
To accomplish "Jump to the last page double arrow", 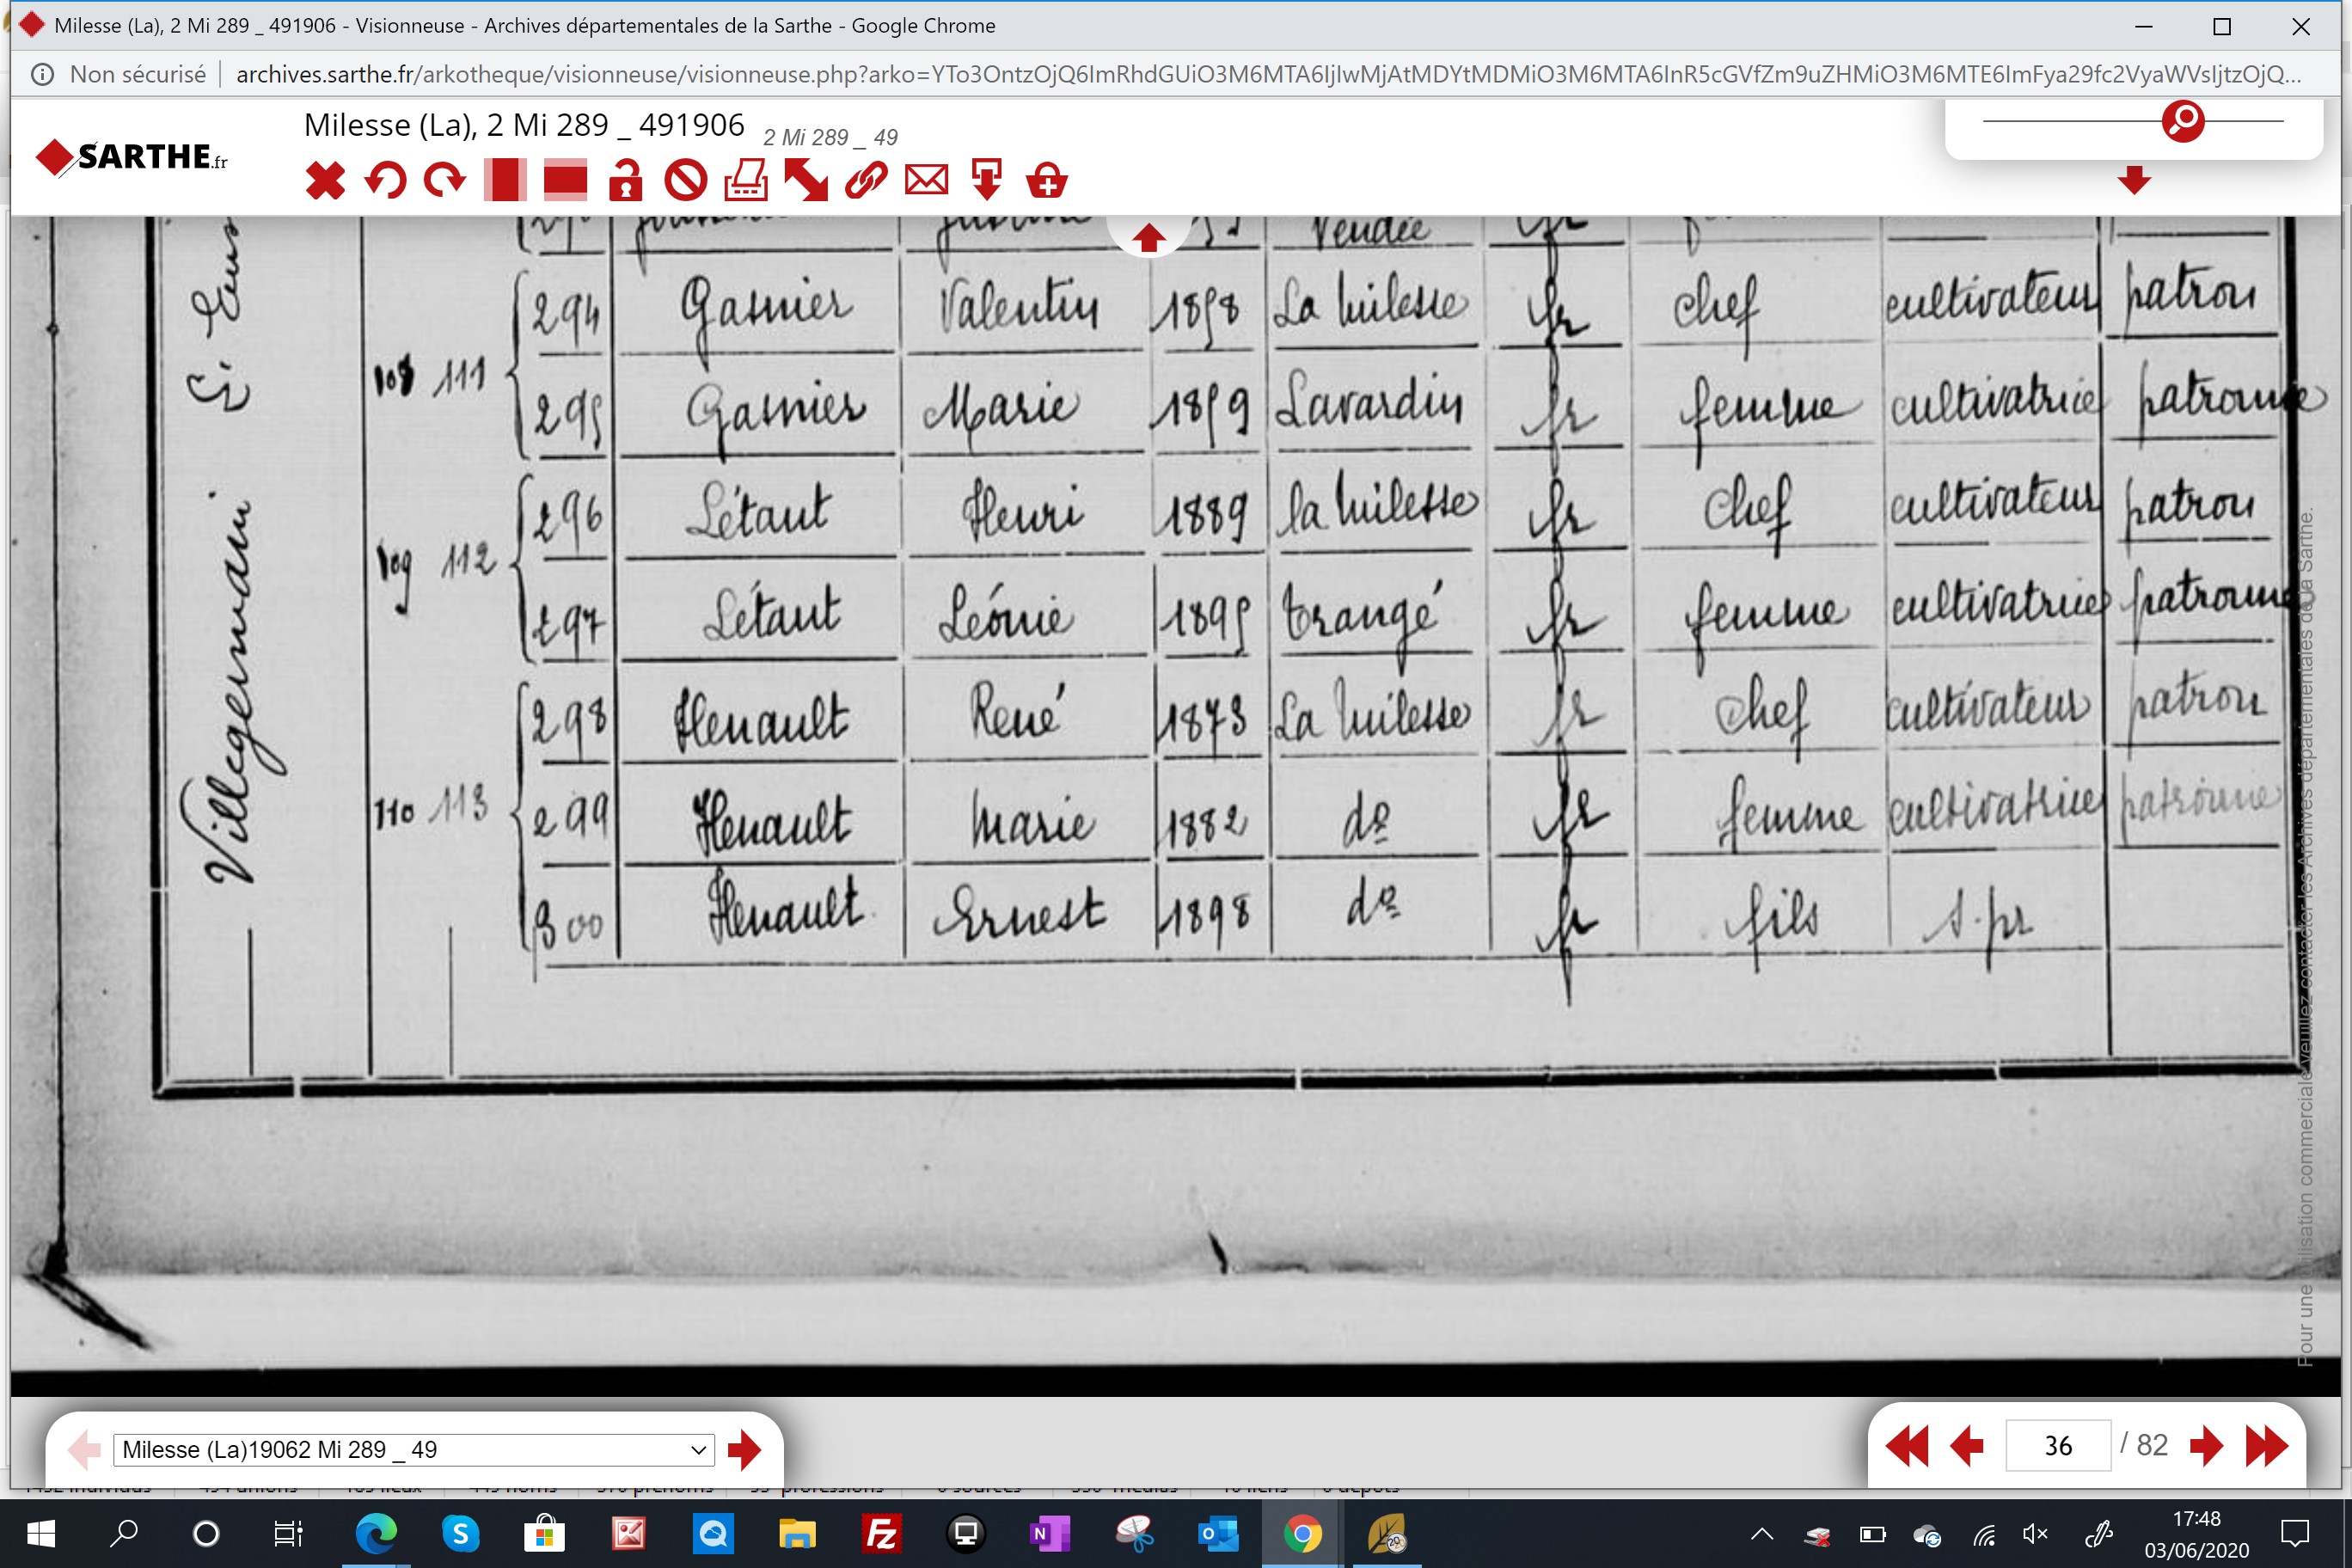I will pyautogui.click(x=2266, y=1446).
